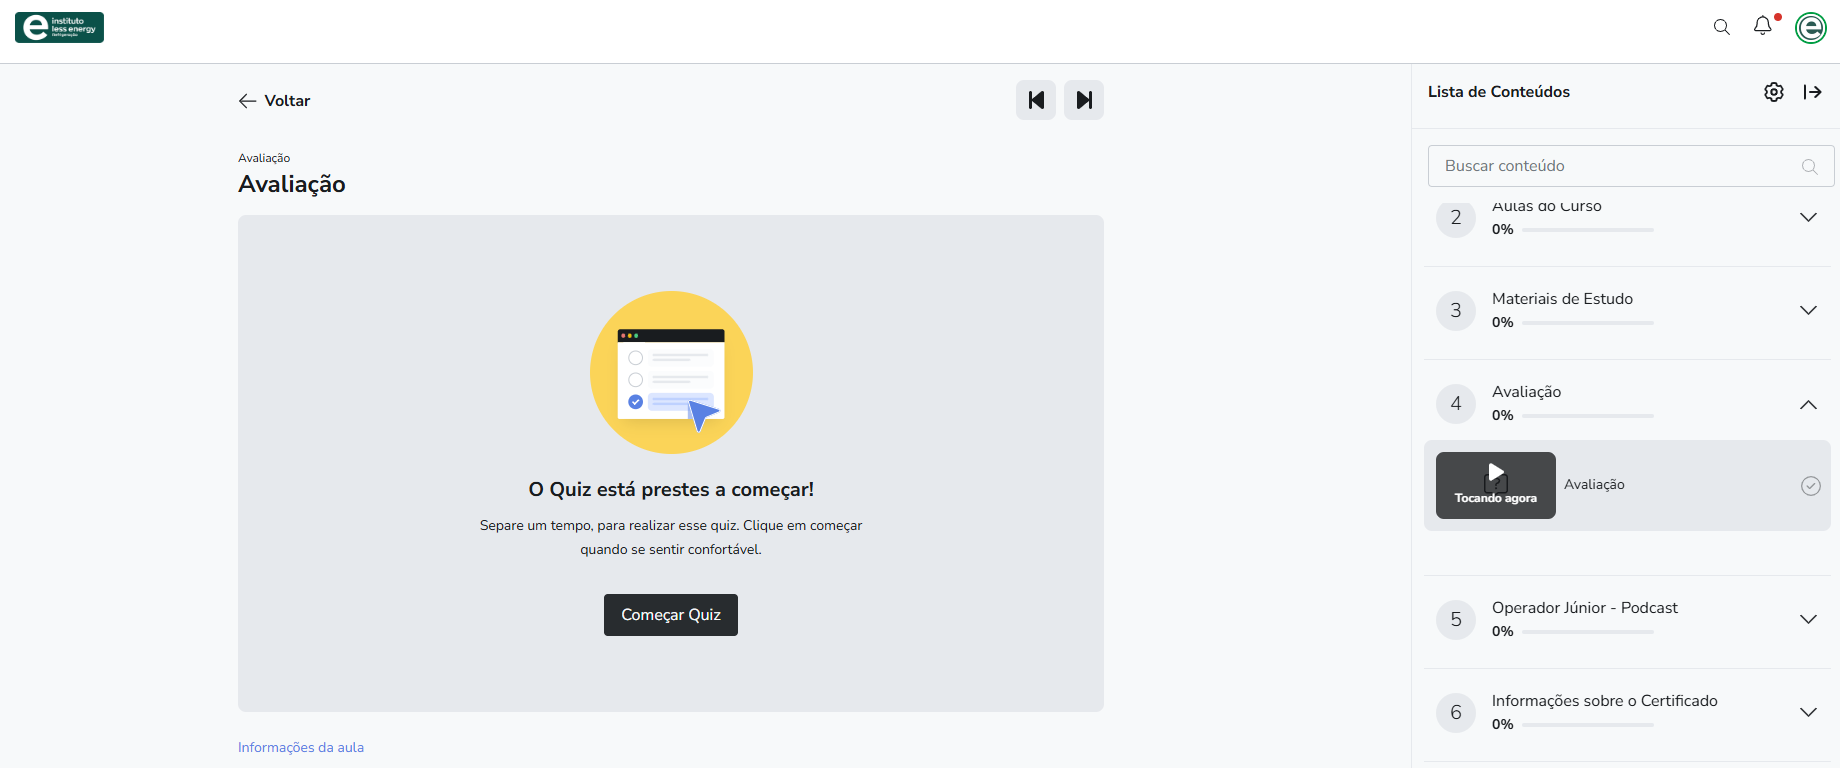
Task: Collapse the Avaliação section
Action: pyautogui.click(x=1808, y=404)
